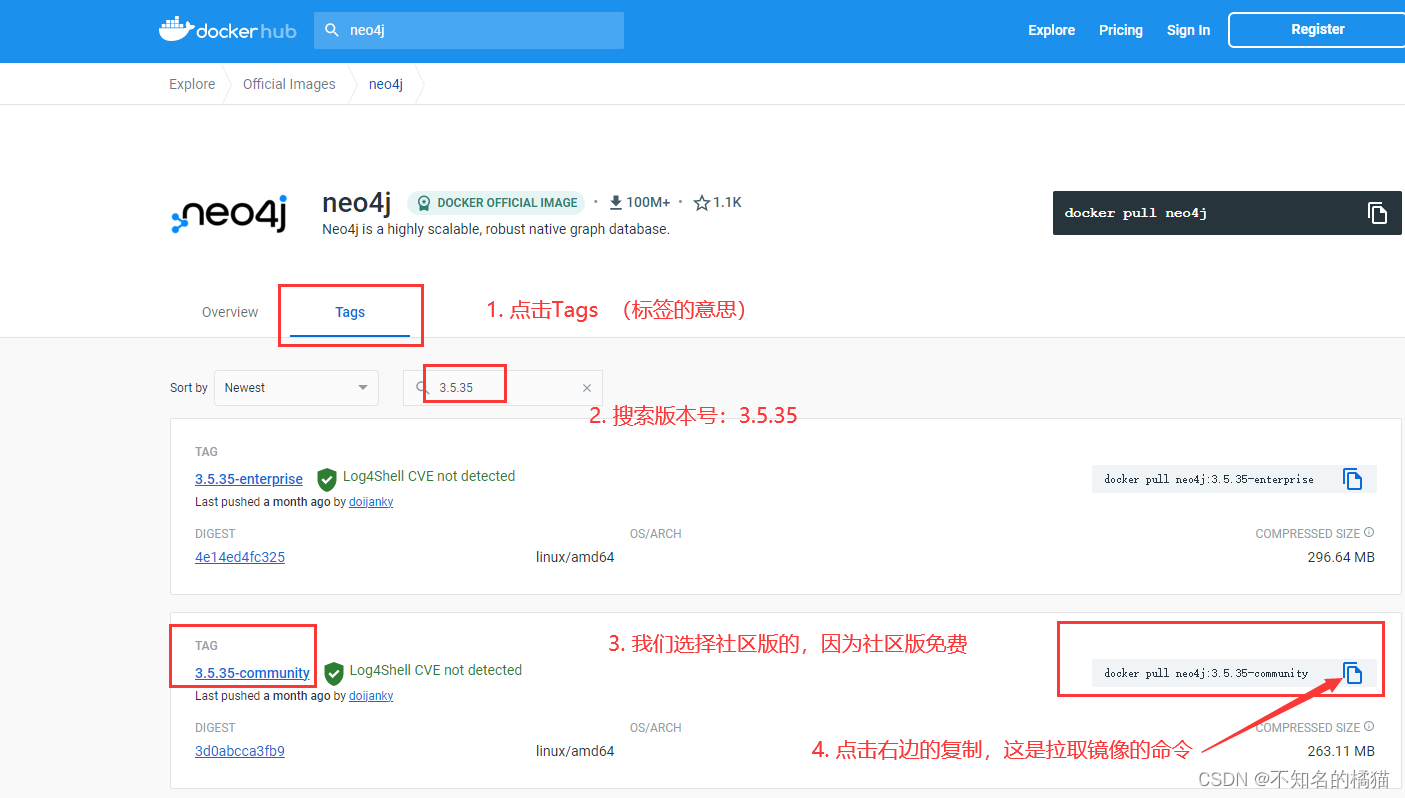Open the 3.5.35-community tag link
The height and width of the screenshot is (798, 1405).
tap(252, 673)
